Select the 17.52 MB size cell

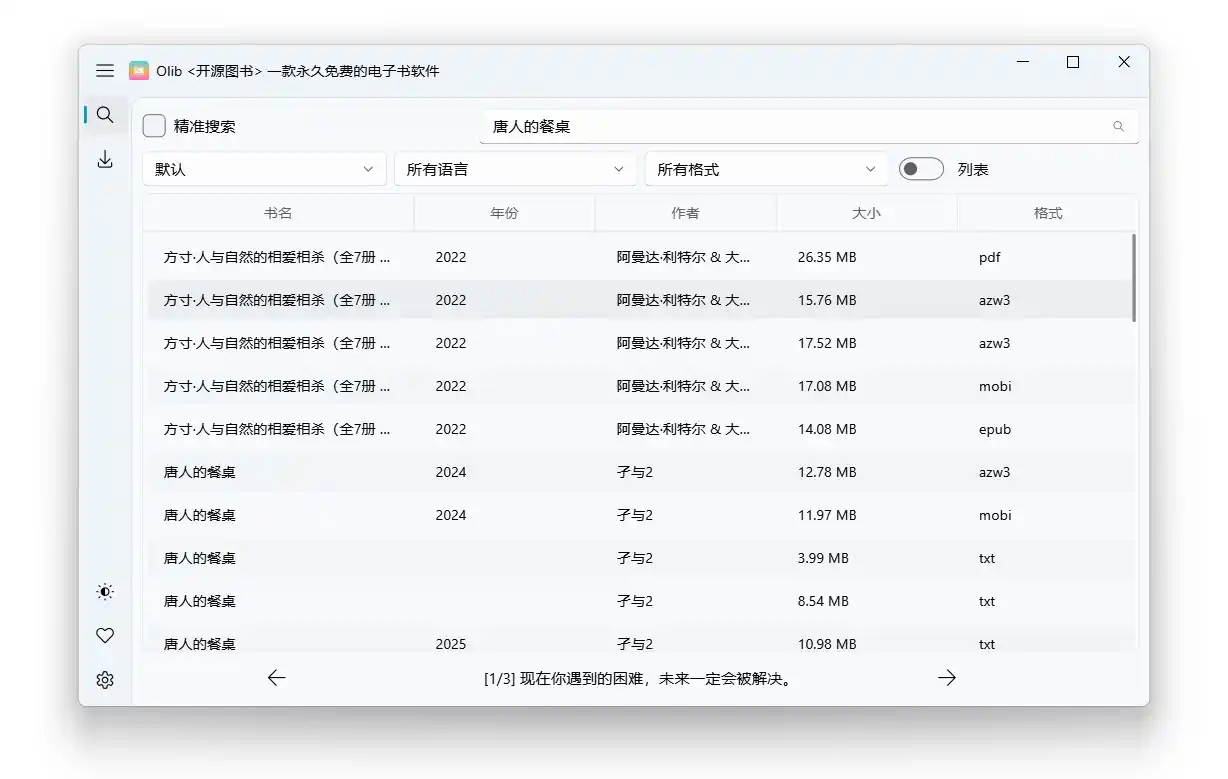(x=827, y=343)
